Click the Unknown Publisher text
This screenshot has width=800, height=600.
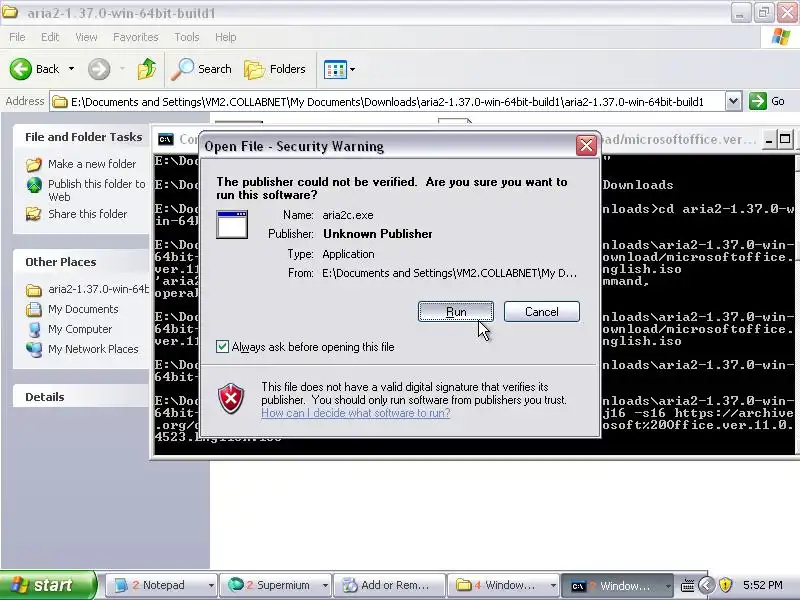pyautogui.click(x=378, y=234)
